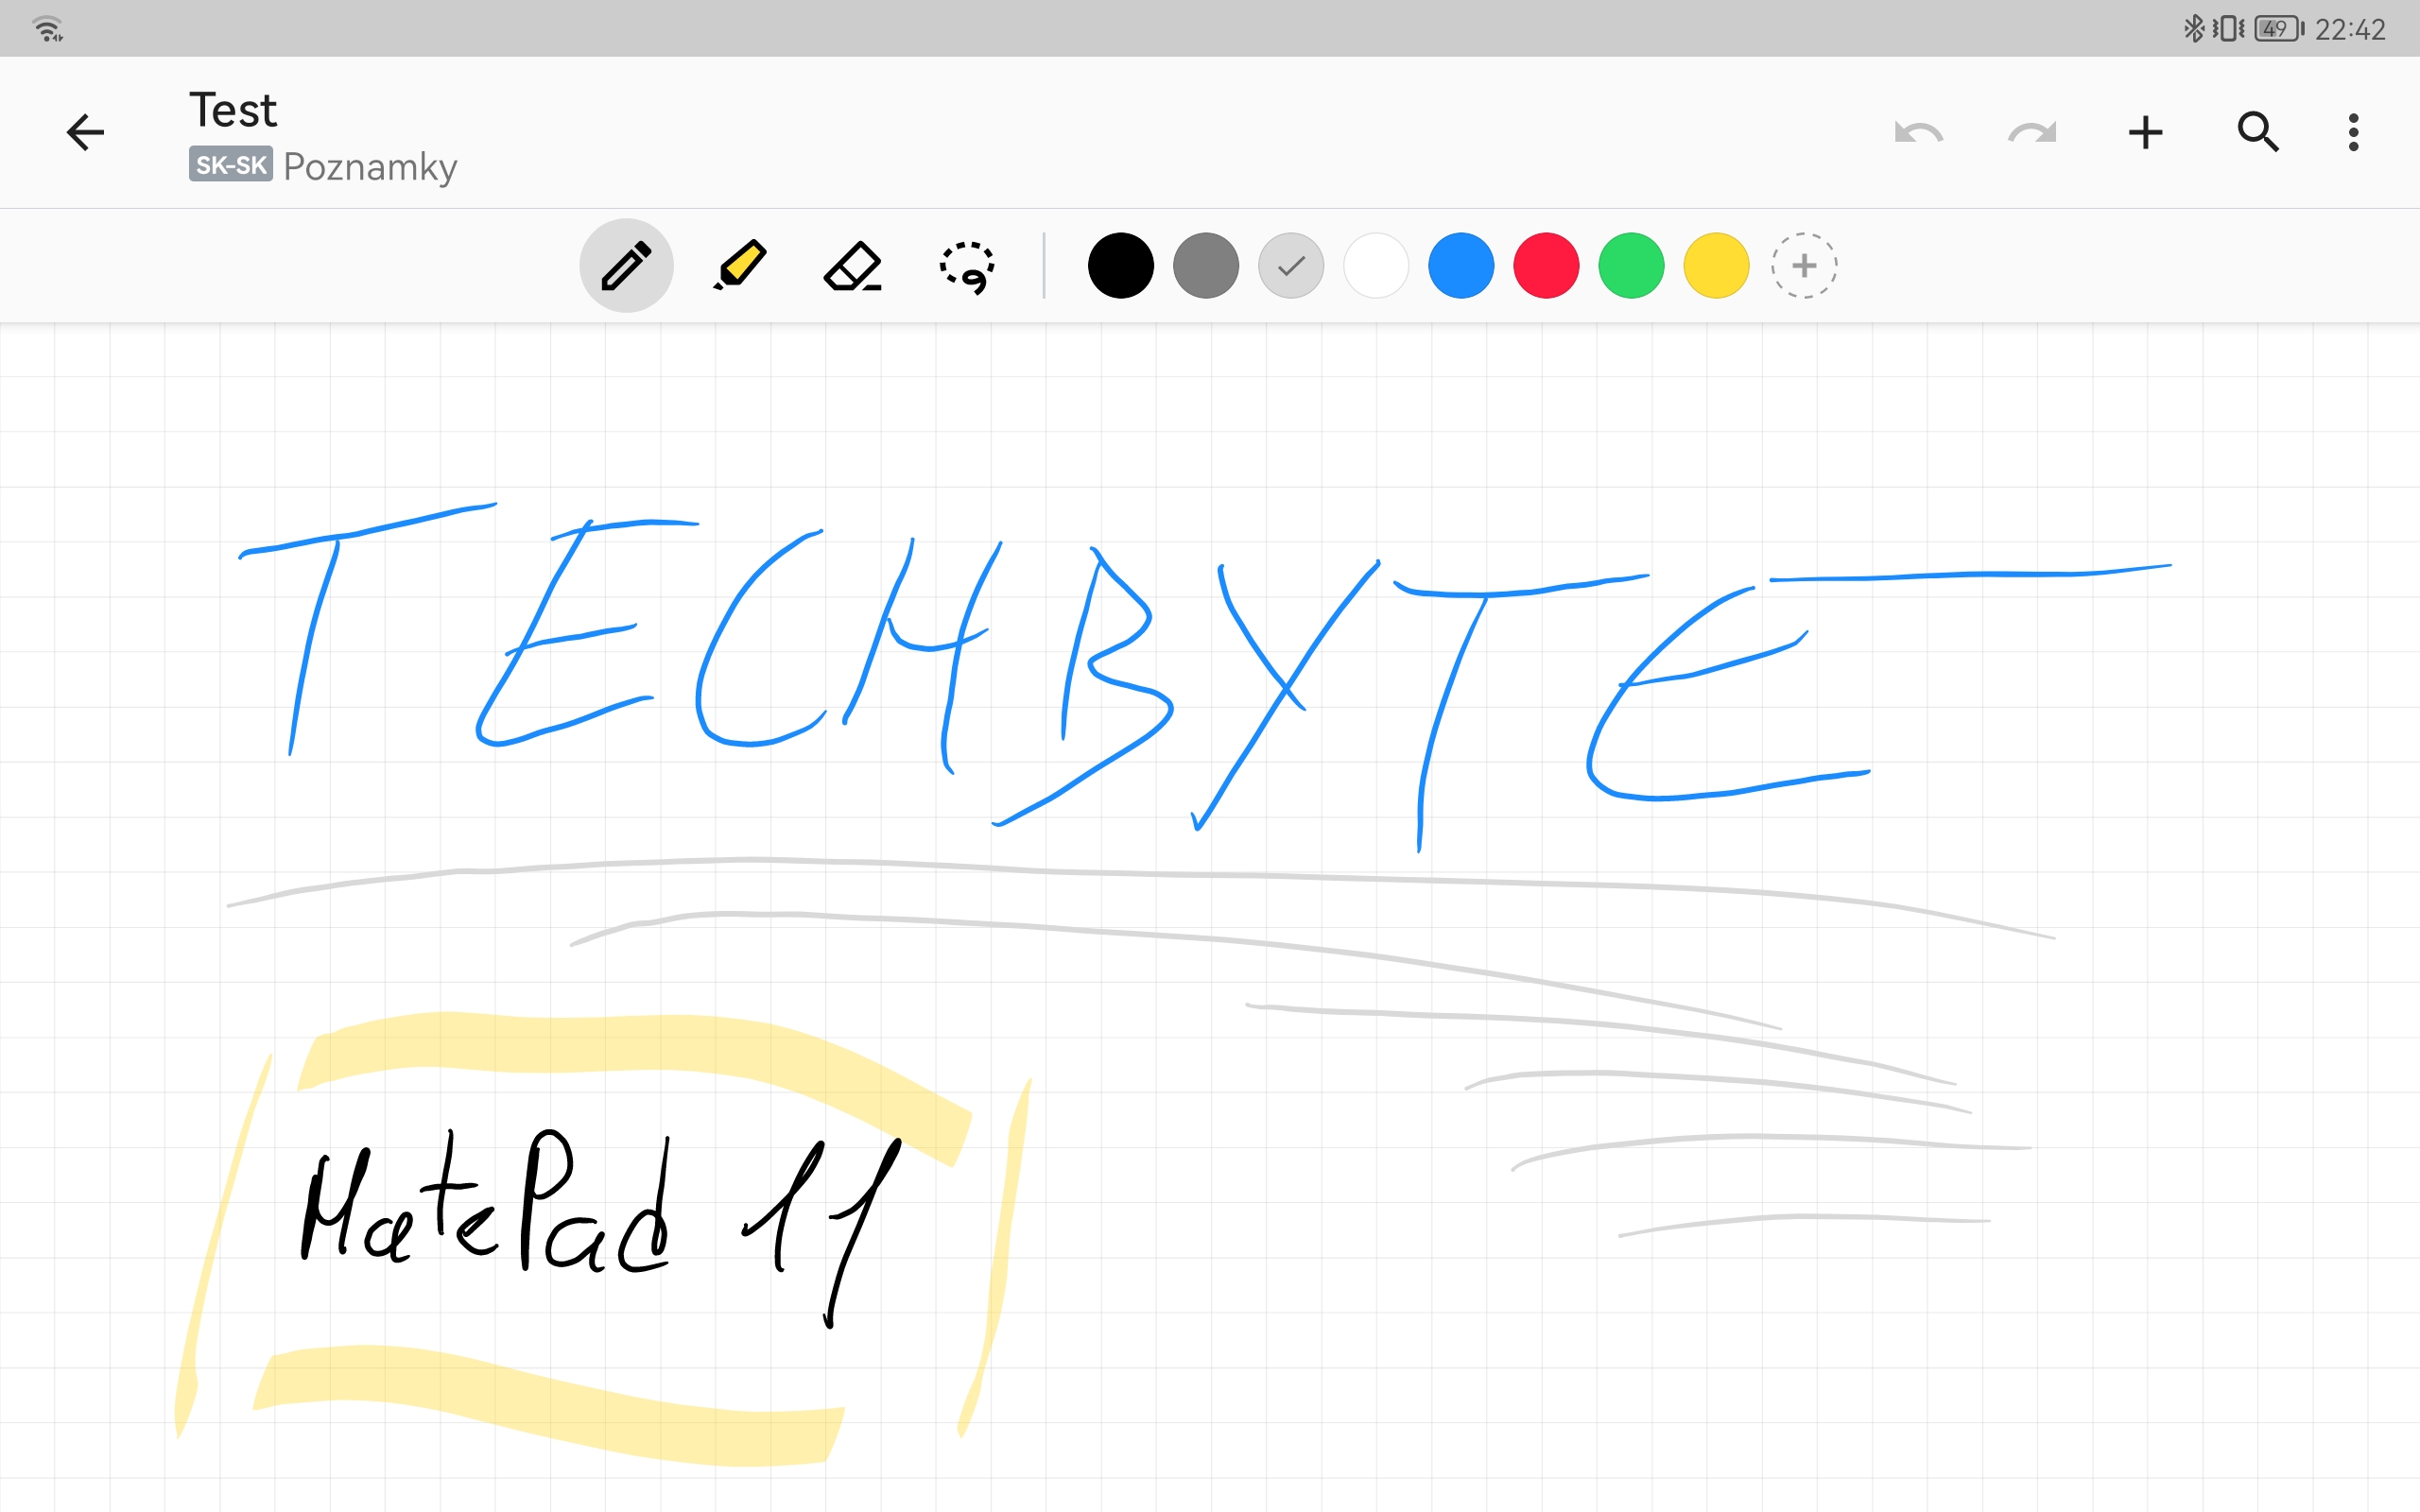Undo the last stroke
Viewport: 2420px width, 1512px height.
(1918, 132)
